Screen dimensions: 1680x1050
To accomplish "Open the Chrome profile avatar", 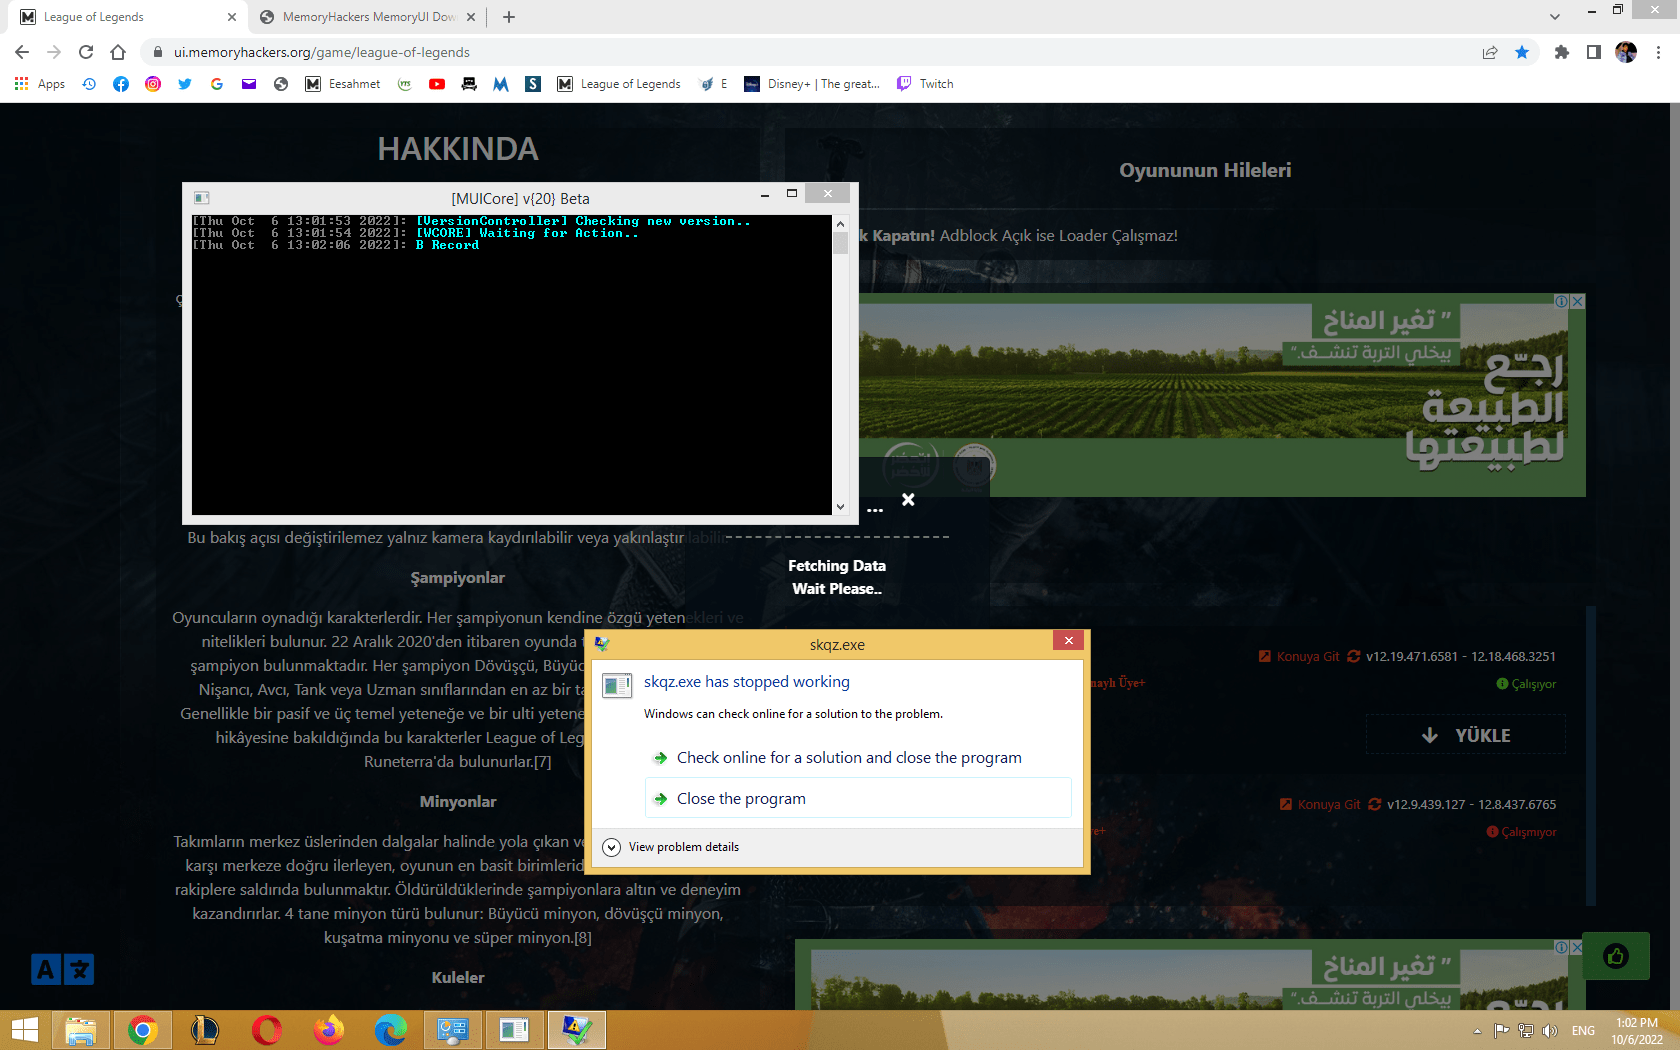I will pos(1626,52).
